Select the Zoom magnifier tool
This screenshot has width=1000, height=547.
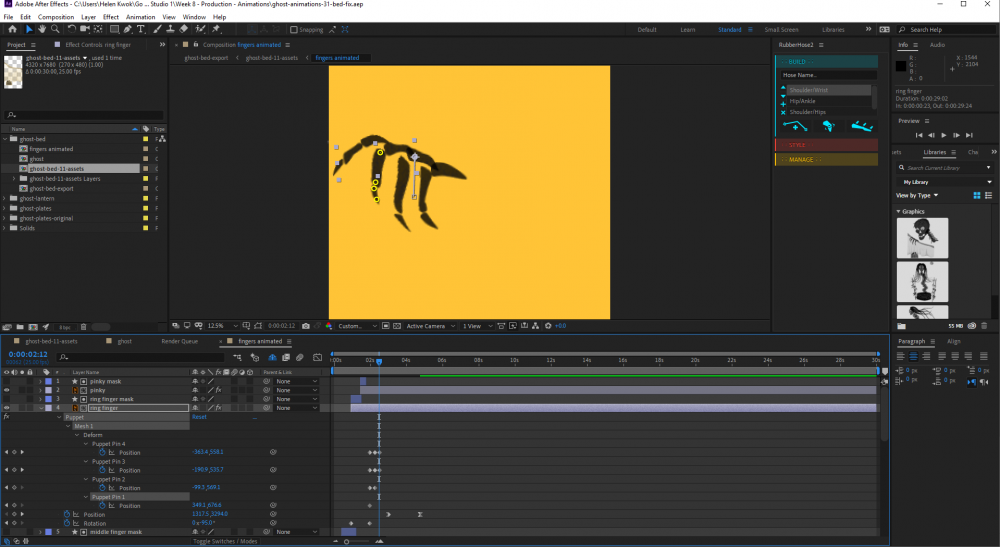[x=54, y=29]
